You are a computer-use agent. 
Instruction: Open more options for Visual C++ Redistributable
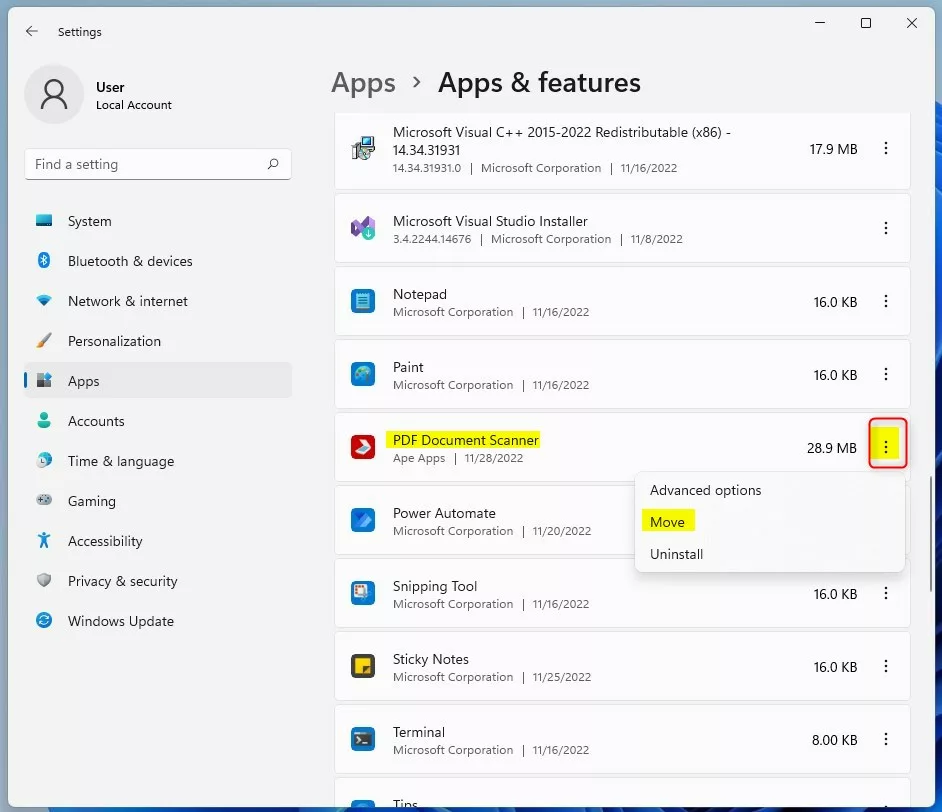pyautogui.click(x=886, y=148)
